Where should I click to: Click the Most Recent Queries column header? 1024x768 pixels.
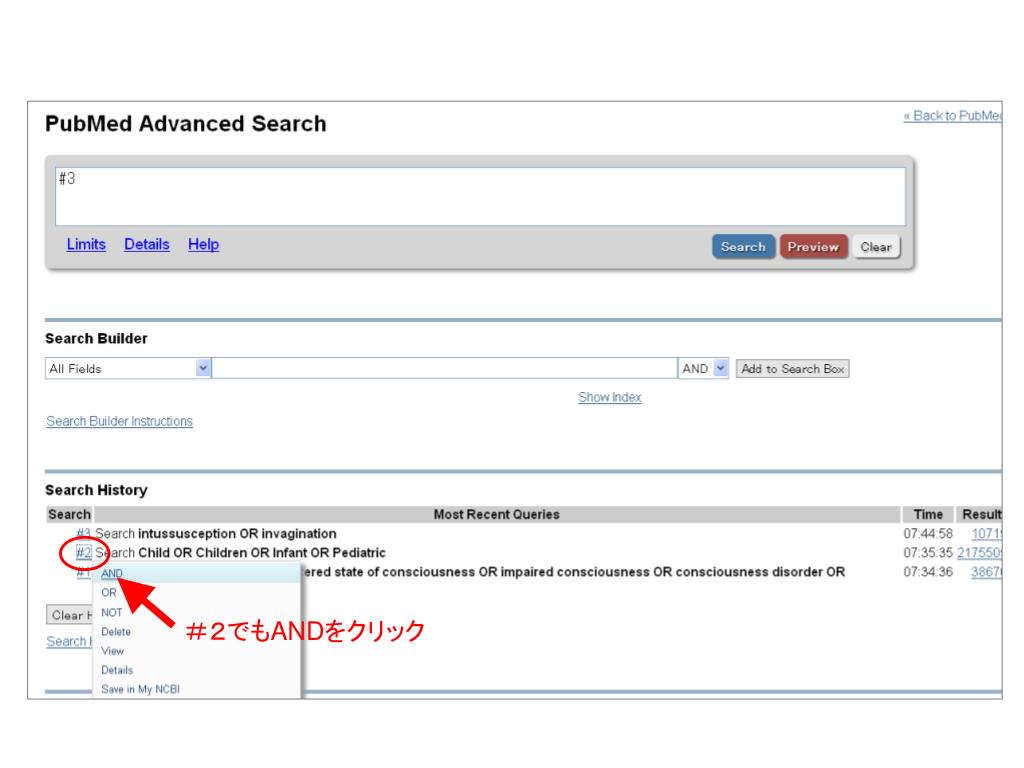pos(497,515)
